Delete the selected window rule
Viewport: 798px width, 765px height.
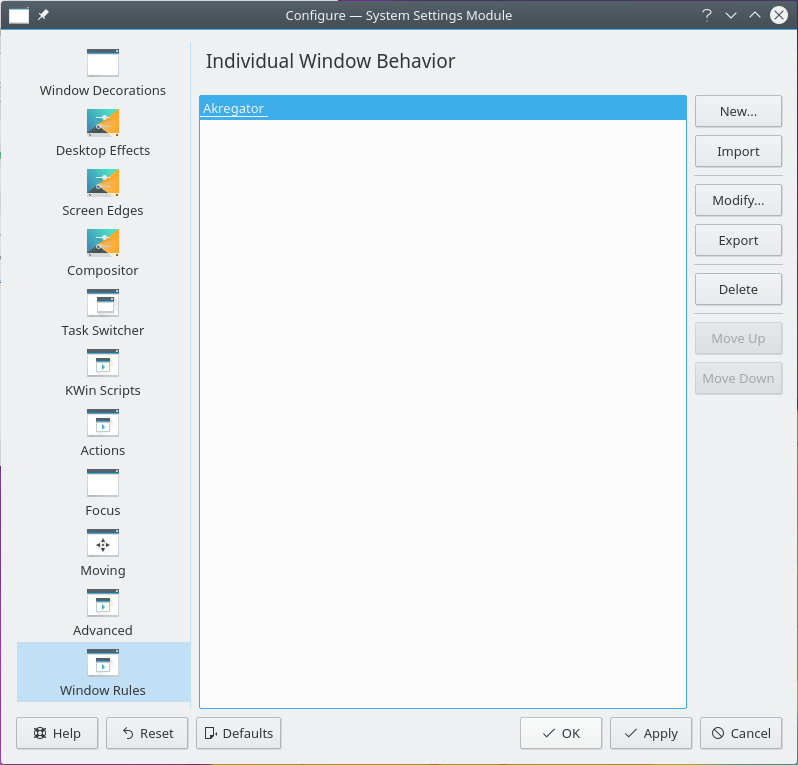738,290
